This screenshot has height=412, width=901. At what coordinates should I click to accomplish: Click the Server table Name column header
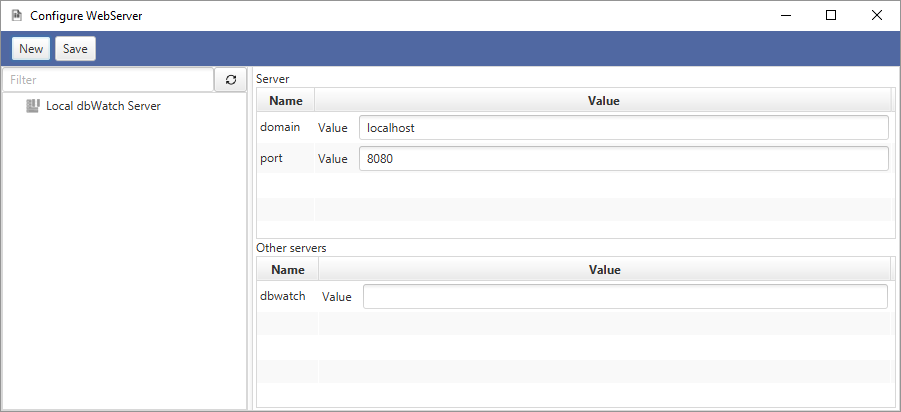pyautogui.click(x=286, y=101)
